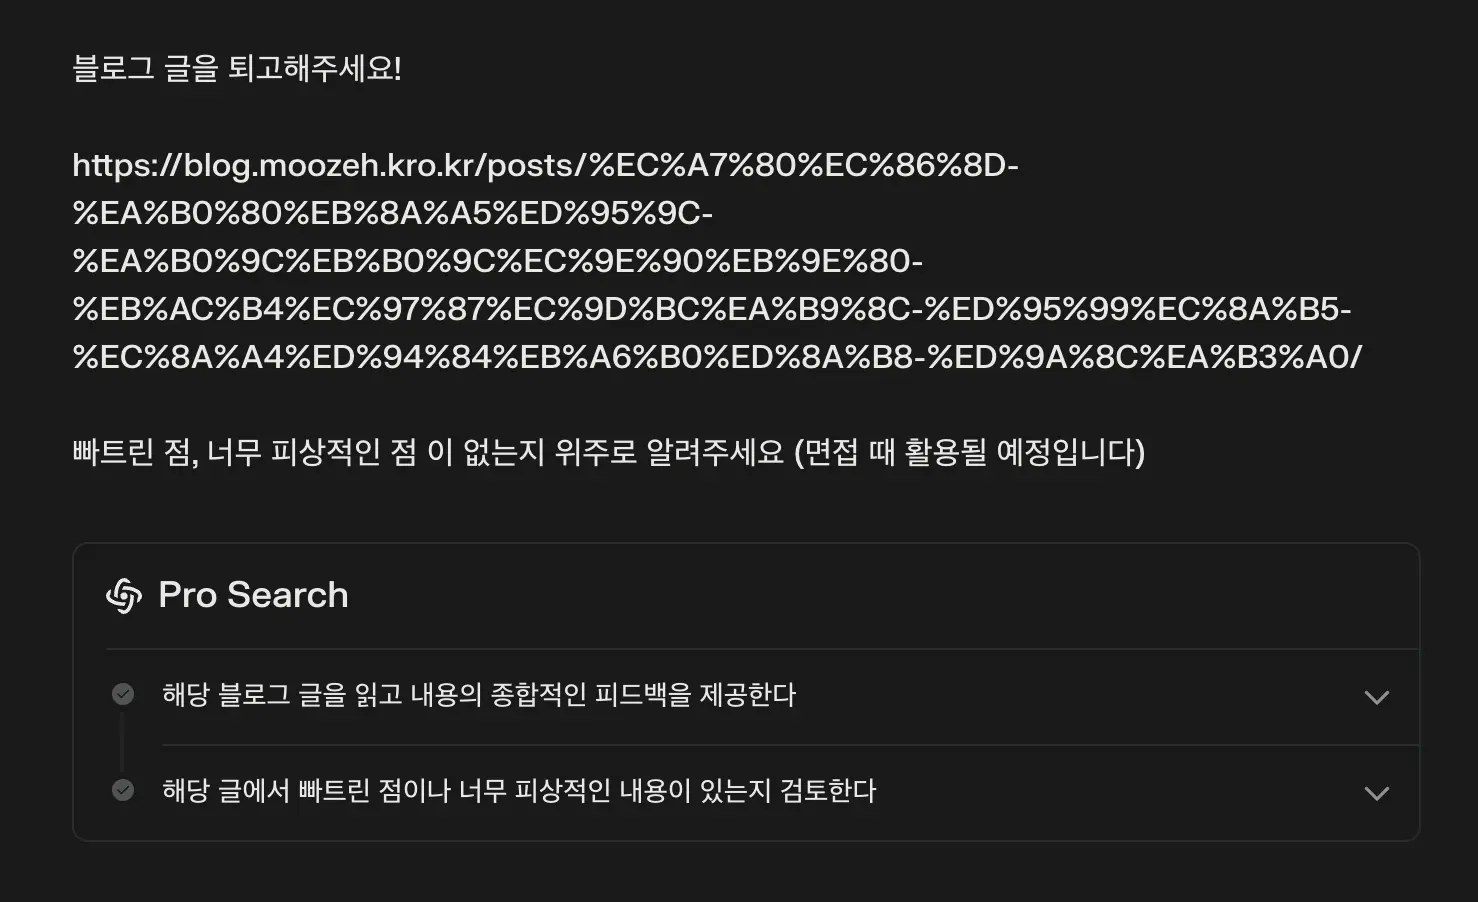
Task: Click the URL line starting with %EA%B0%80%EB%8A%A5
Action: tap(392, 213)
